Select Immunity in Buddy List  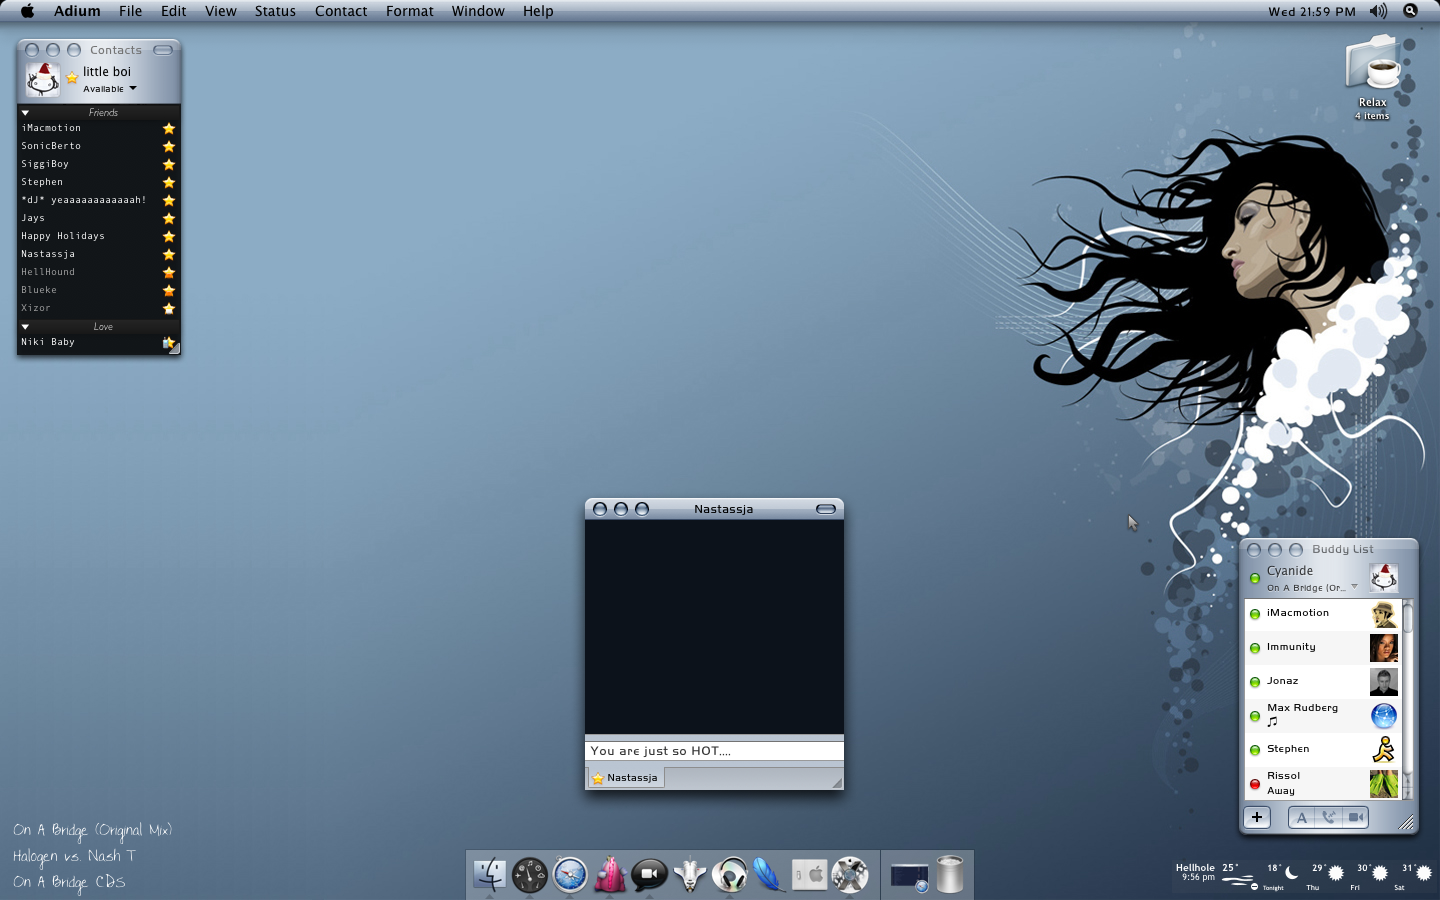pyautogui.click(x=1322, y=648)
